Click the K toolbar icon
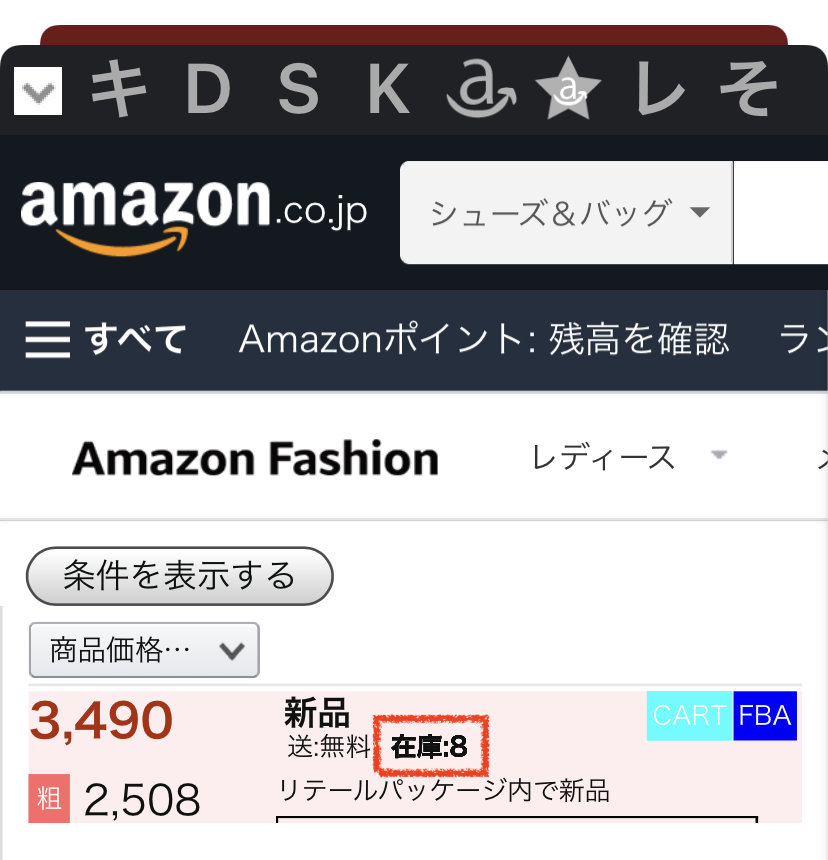Viewport: 828px width, 860px height. [388, 90]
